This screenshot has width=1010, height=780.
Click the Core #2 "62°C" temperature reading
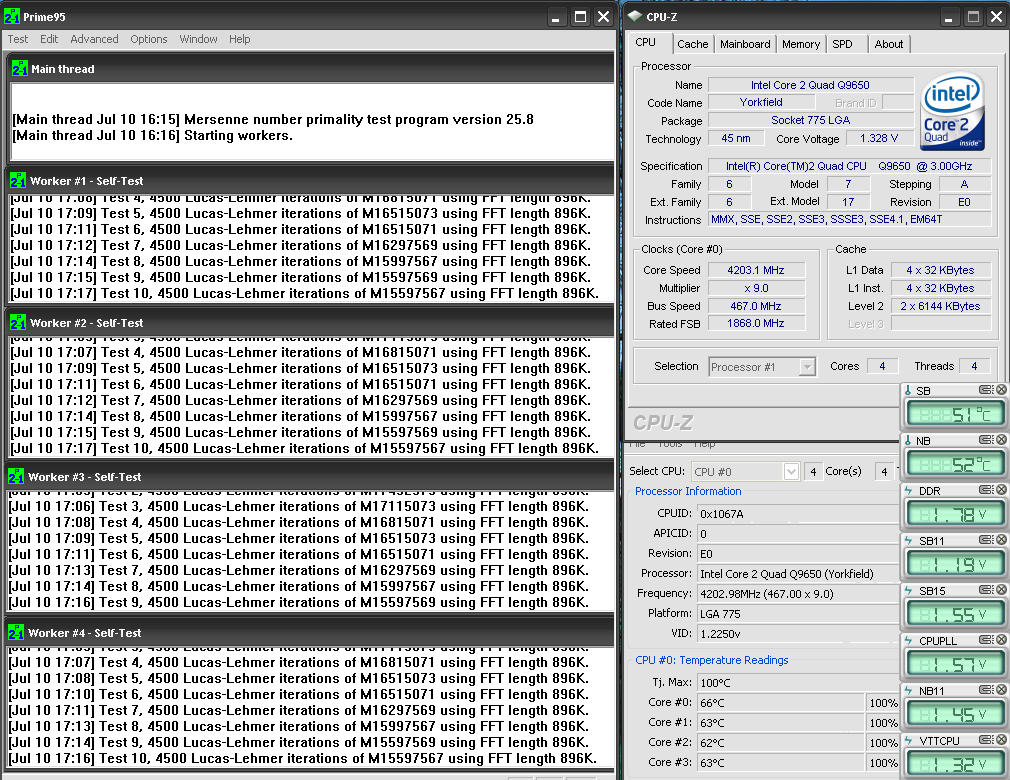point(712,743)
